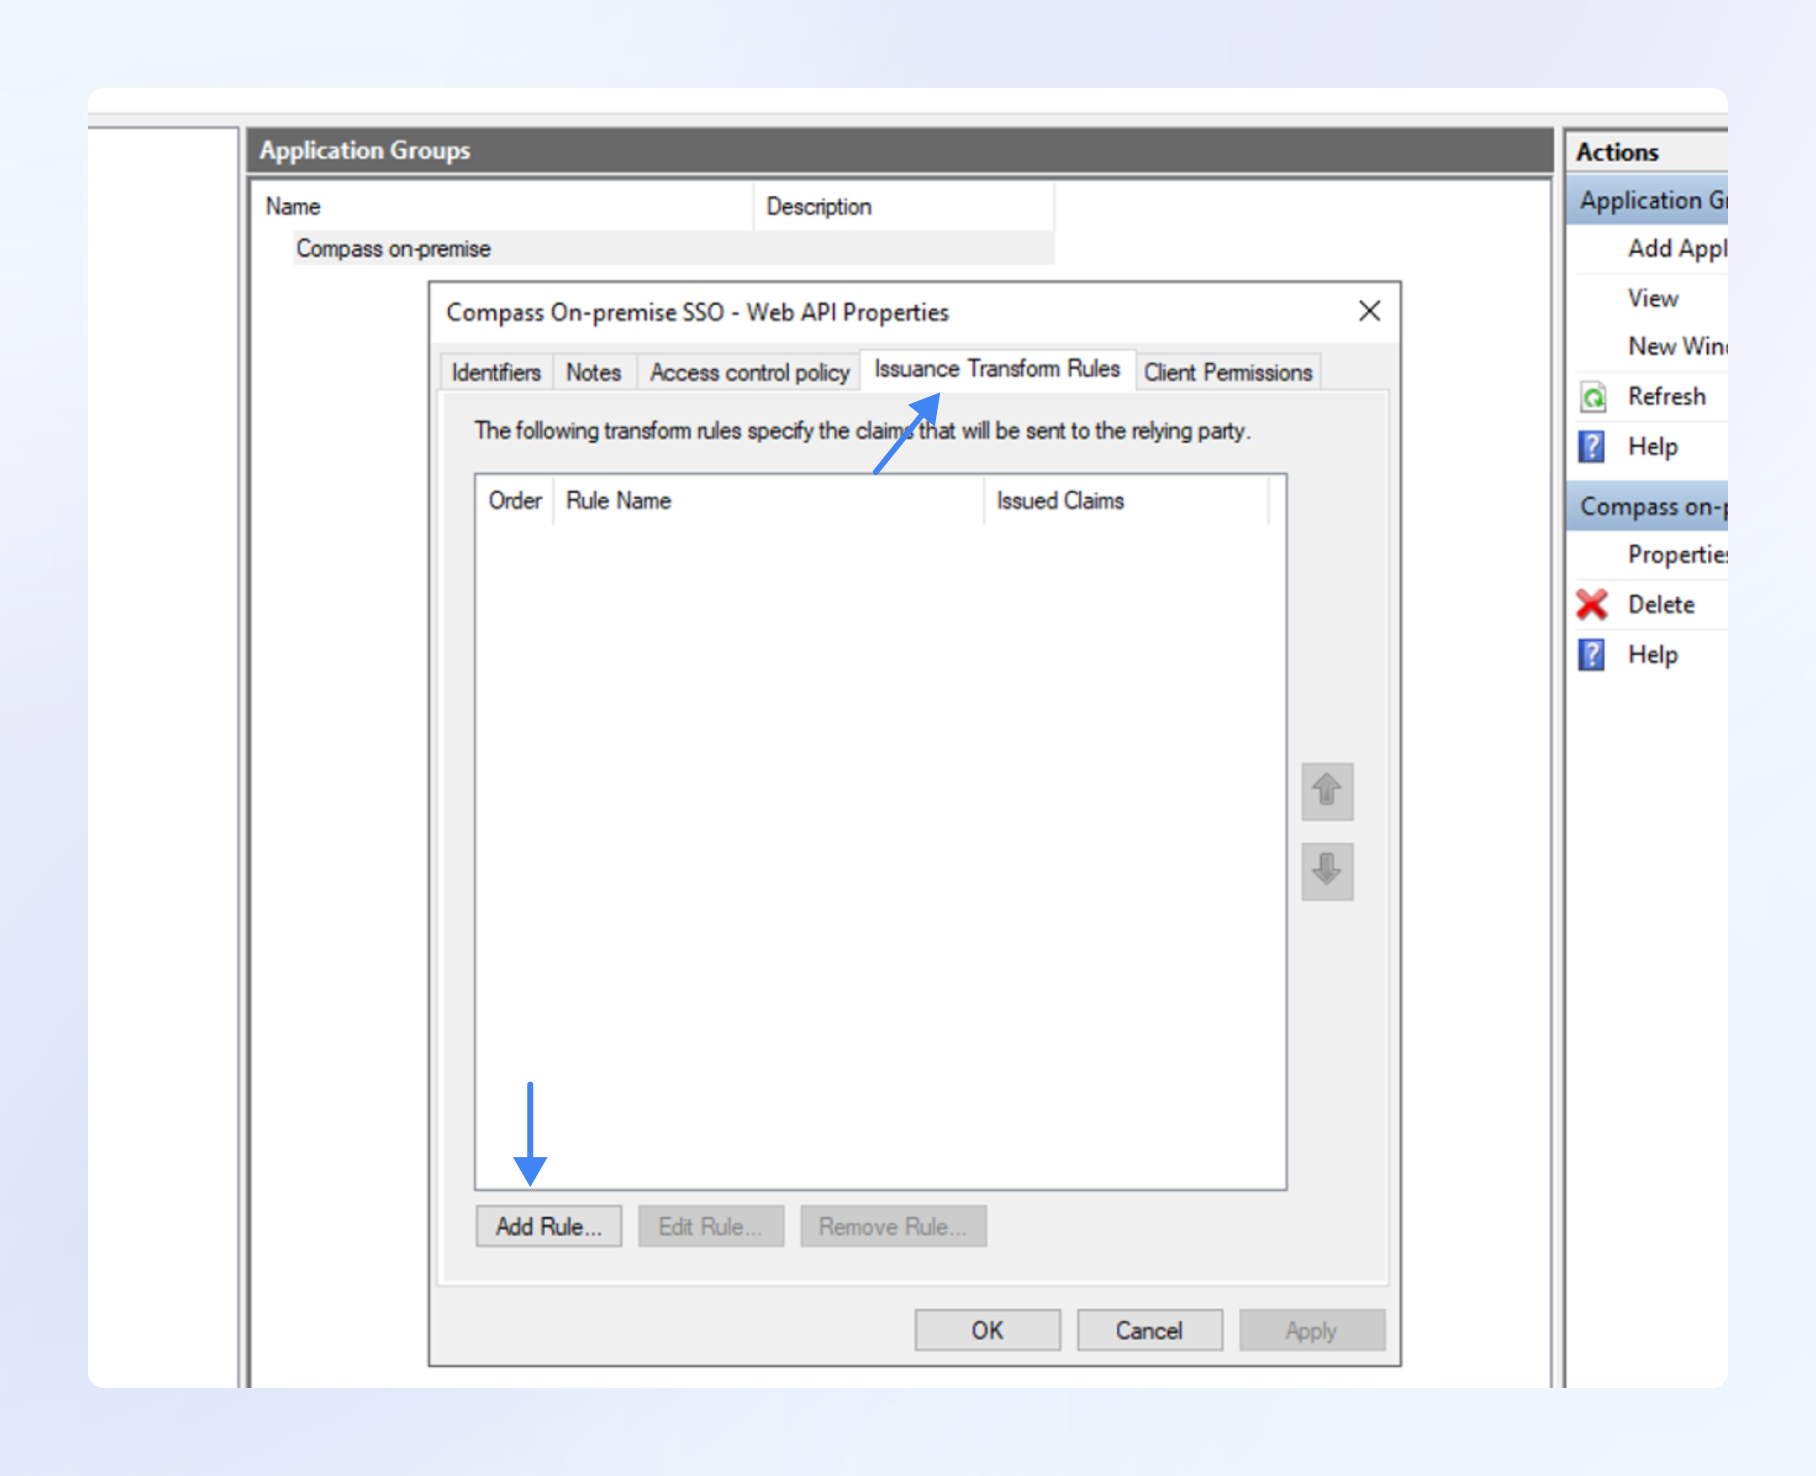The width and height of the screenshot is (1816, 1476).
Task: Open the Client Permissions tab
Action: pyautogui.click(x=1227, y=373)
